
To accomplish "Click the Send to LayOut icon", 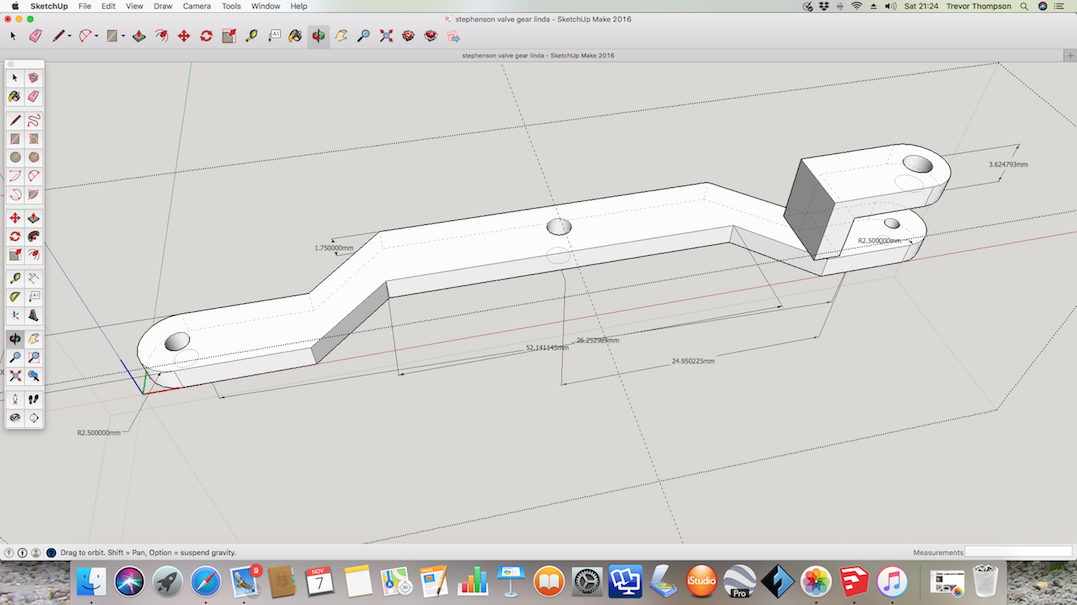I will [x=453, y=36].
